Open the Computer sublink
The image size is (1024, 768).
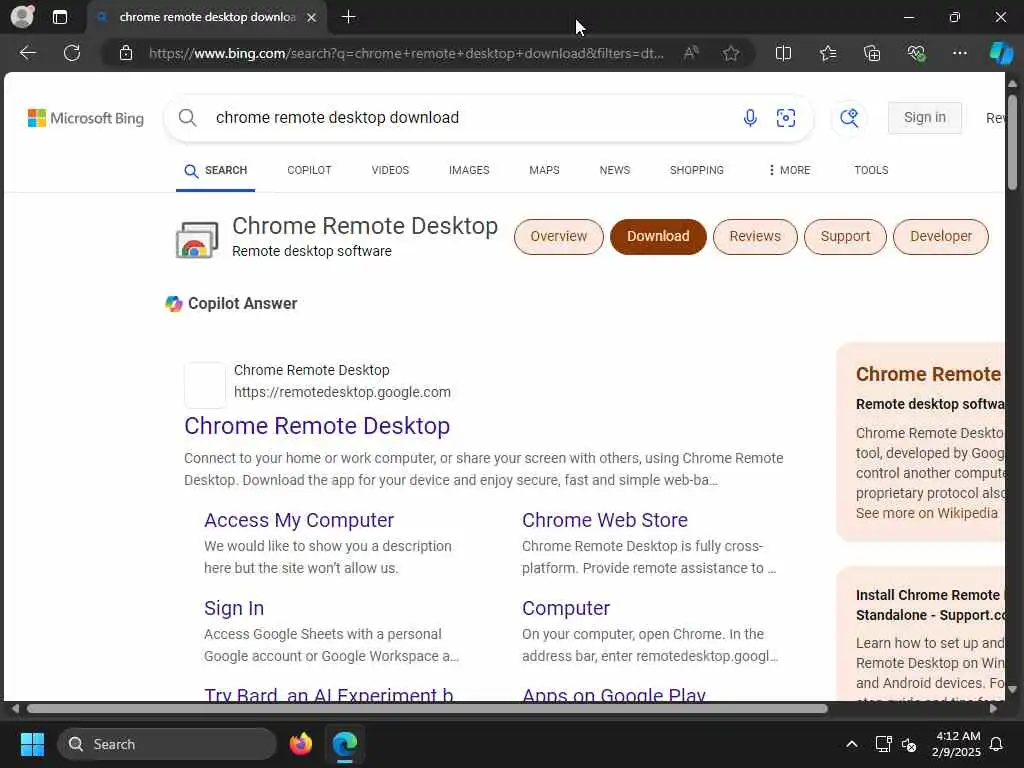(x=566, y=609)
